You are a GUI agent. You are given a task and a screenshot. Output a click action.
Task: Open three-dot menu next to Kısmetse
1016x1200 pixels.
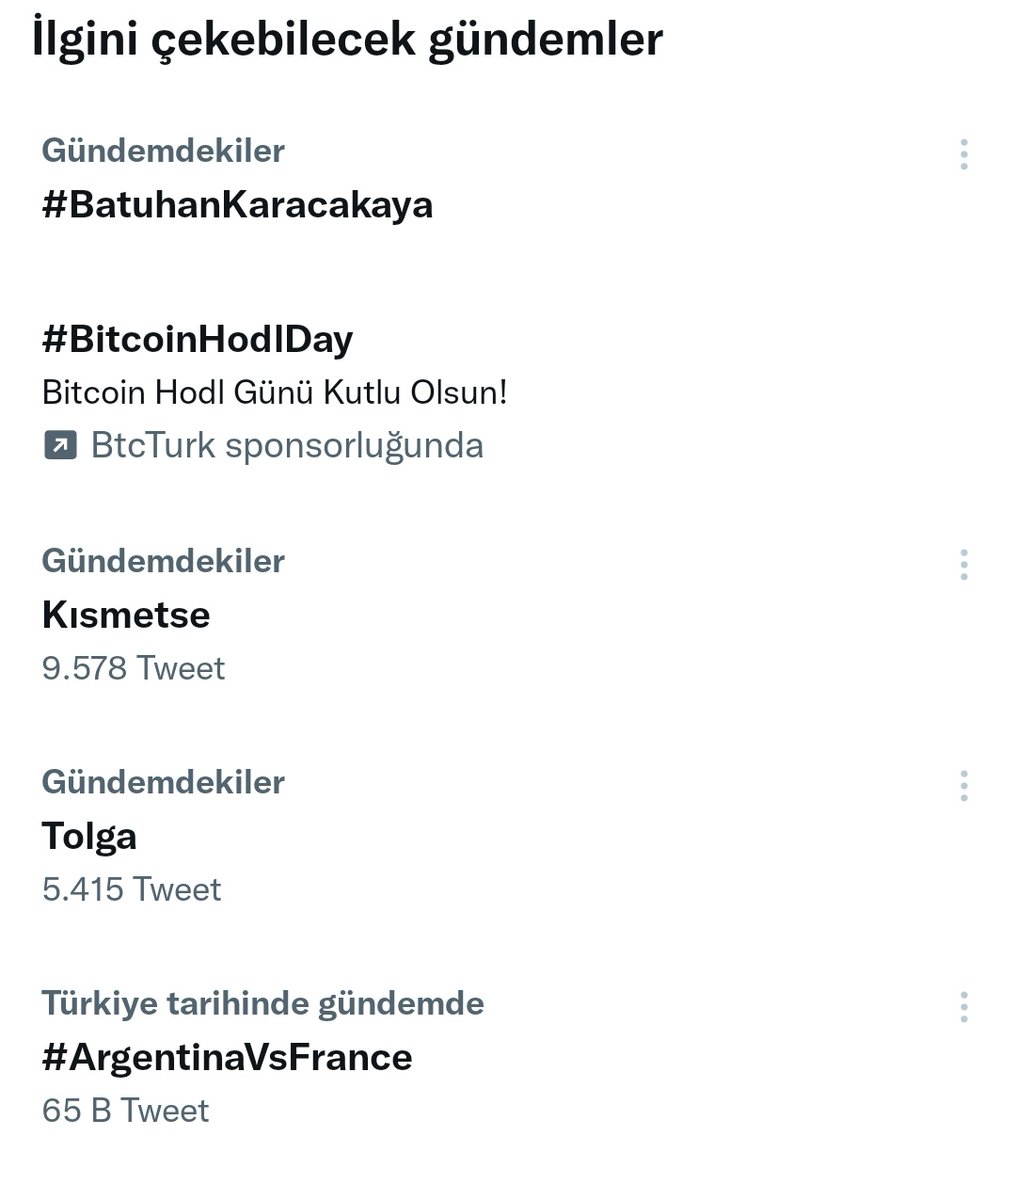point(963,564)
